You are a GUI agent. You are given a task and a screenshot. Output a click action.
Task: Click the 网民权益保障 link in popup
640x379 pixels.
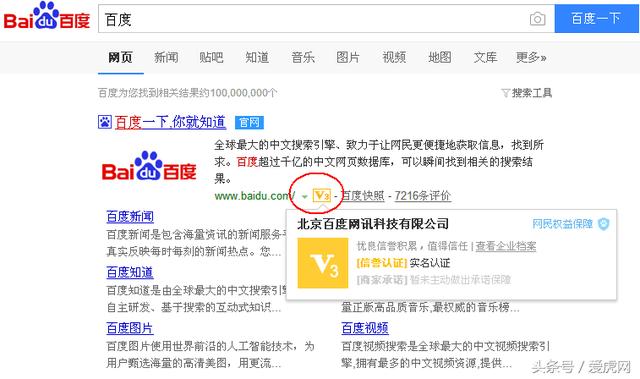(x=562, y=224)
